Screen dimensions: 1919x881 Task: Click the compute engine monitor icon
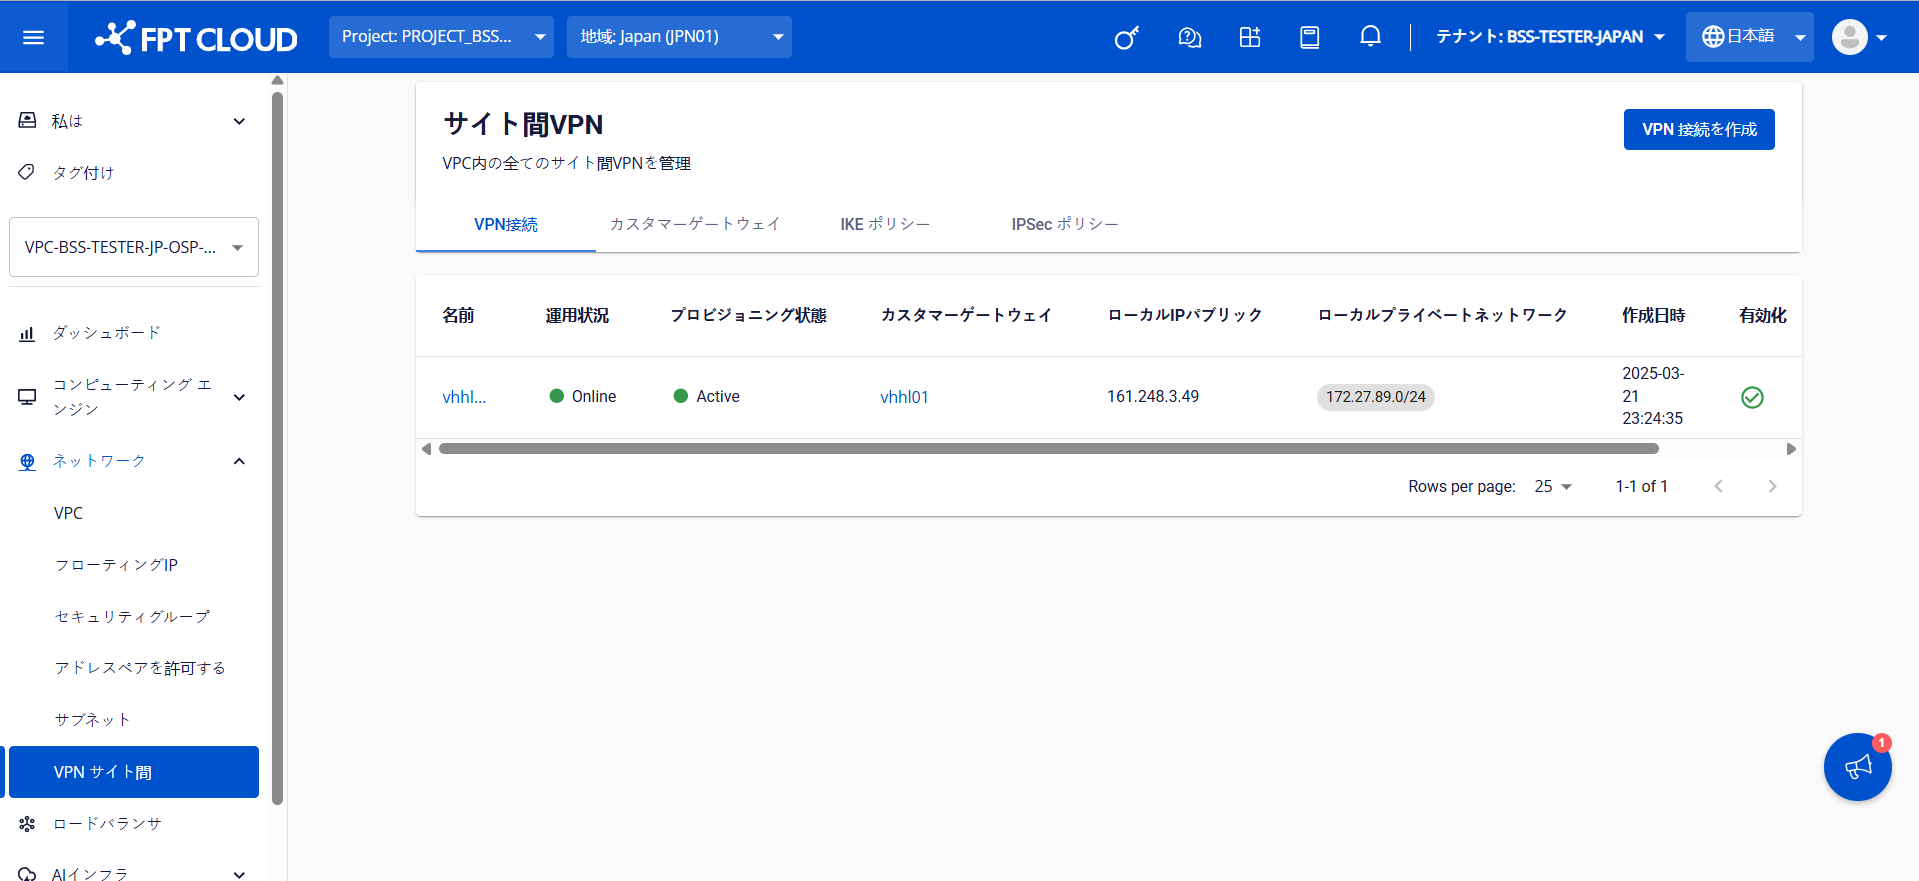[x=27, y=397]
